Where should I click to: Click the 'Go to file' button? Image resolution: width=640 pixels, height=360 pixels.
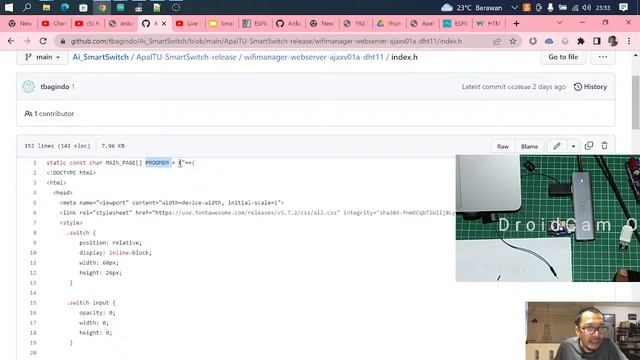tap(563, 57)
